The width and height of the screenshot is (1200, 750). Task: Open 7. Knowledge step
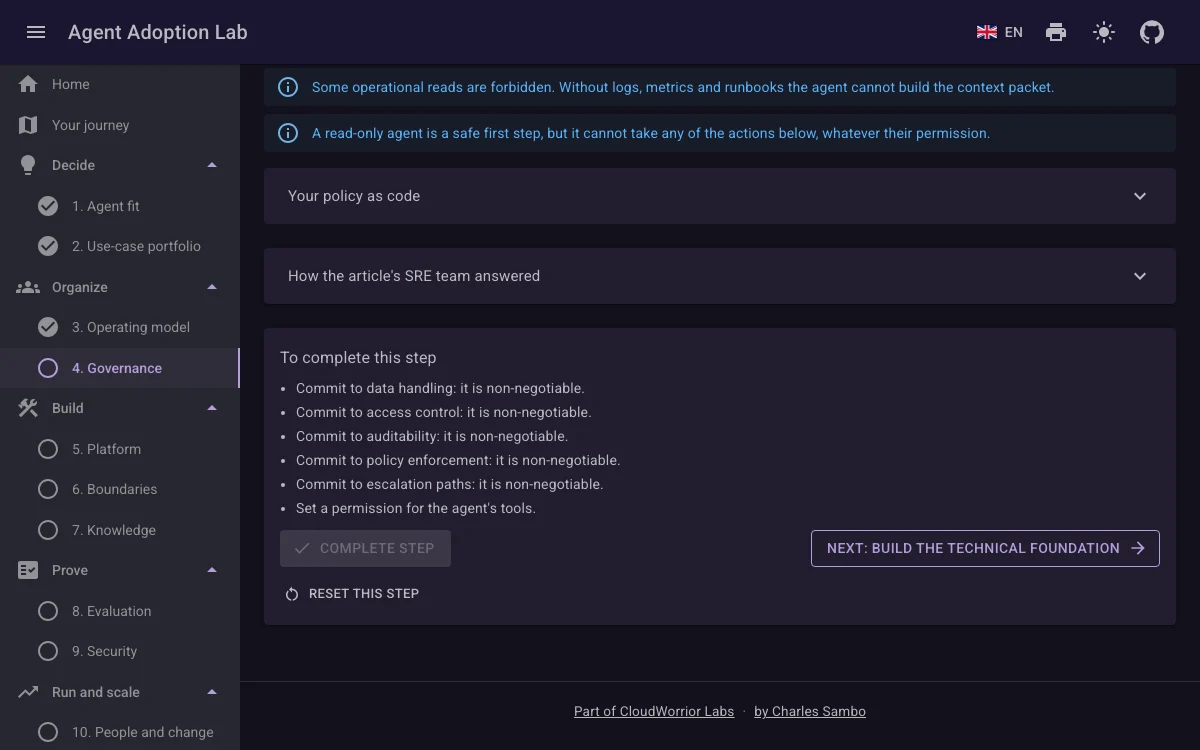point(120,530)
